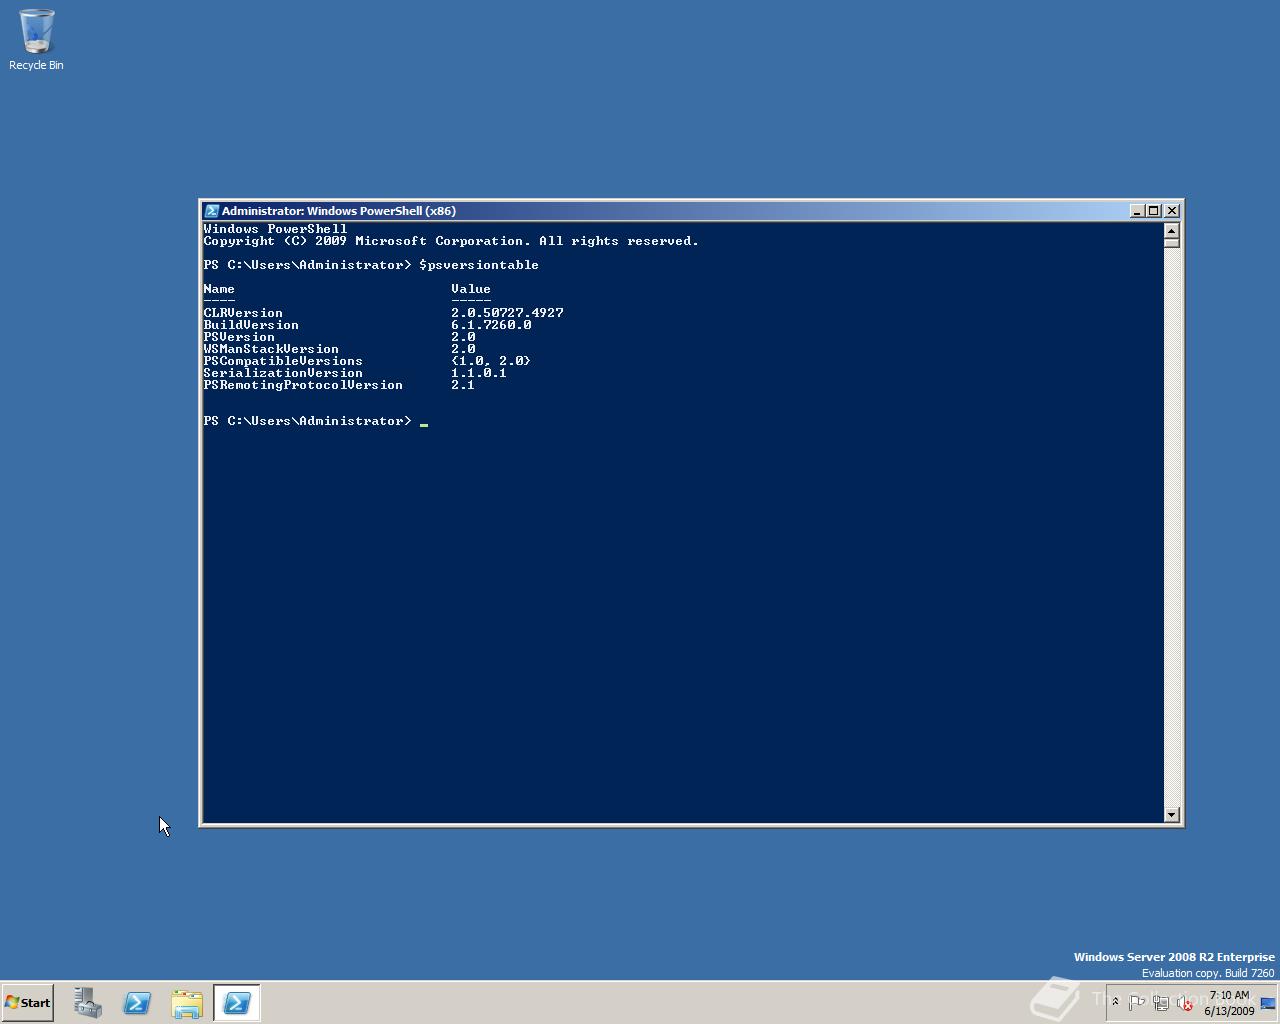The image size is (1280, 1024).
Task: Open the PowerShell window system menu icon
Action: 211,211
